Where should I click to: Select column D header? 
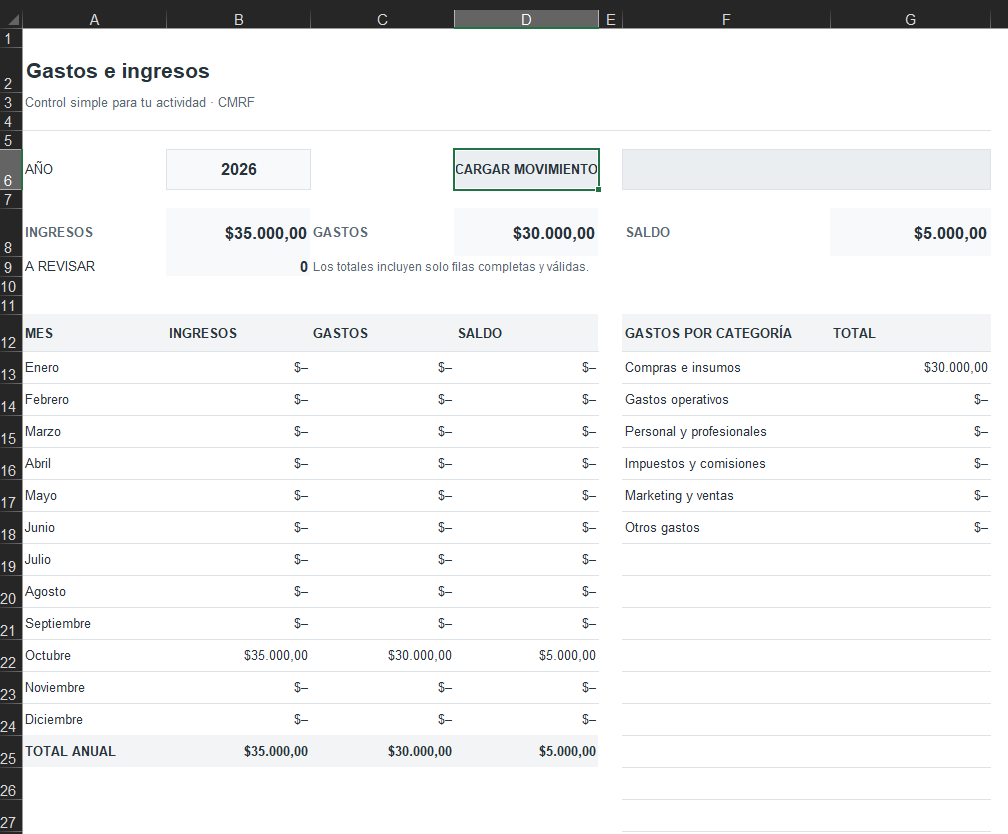coord(526,20)
